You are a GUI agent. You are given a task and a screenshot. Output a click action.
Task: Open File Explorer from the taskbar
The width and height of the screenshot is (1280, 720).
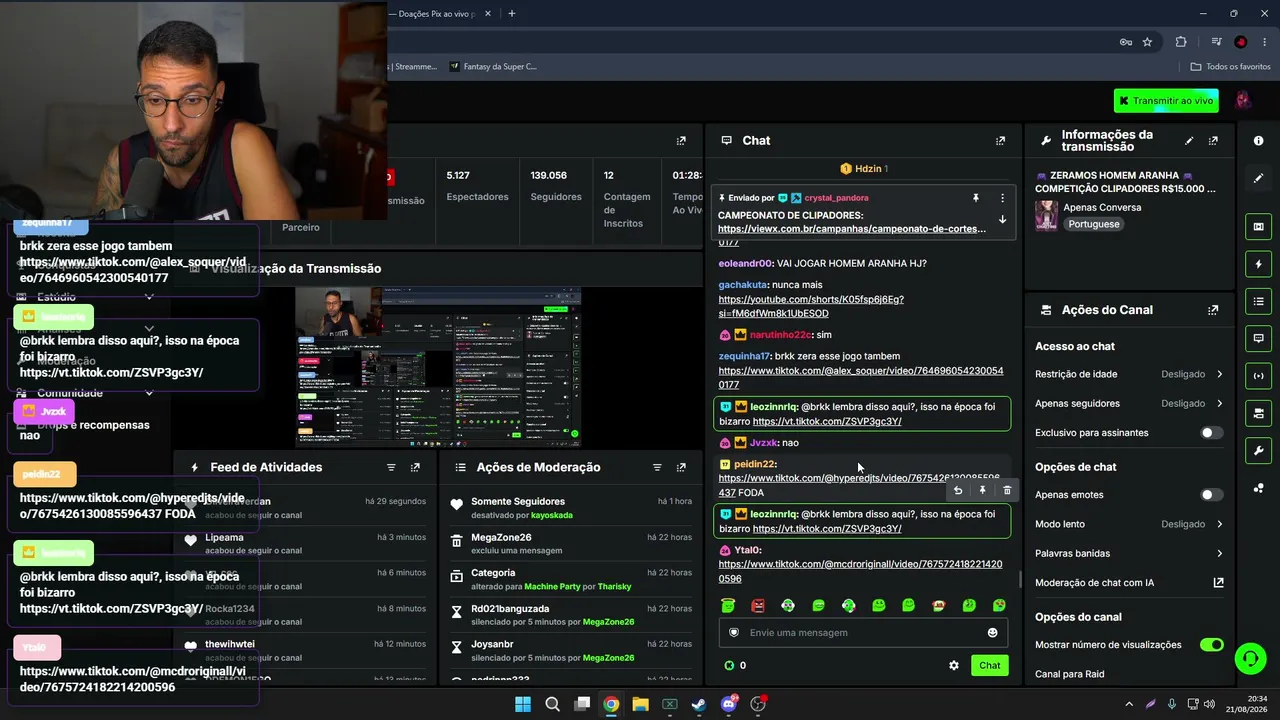point(640,704)
